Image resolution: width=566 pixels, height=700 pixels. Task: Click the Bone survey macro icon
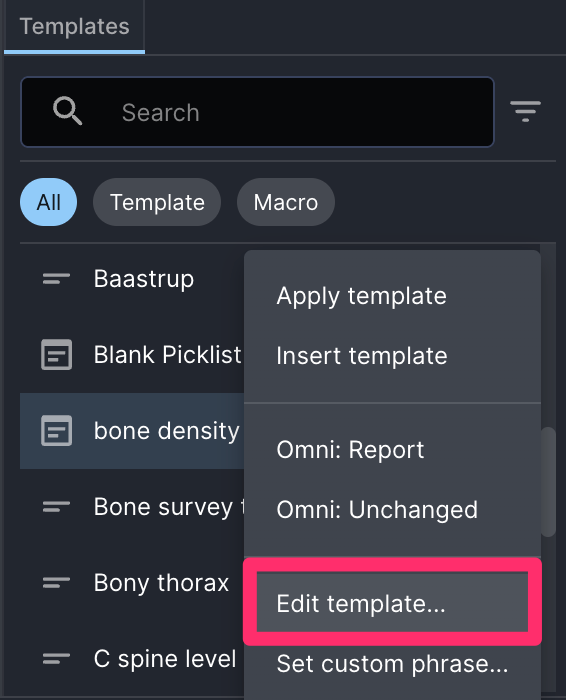(56, 507)
